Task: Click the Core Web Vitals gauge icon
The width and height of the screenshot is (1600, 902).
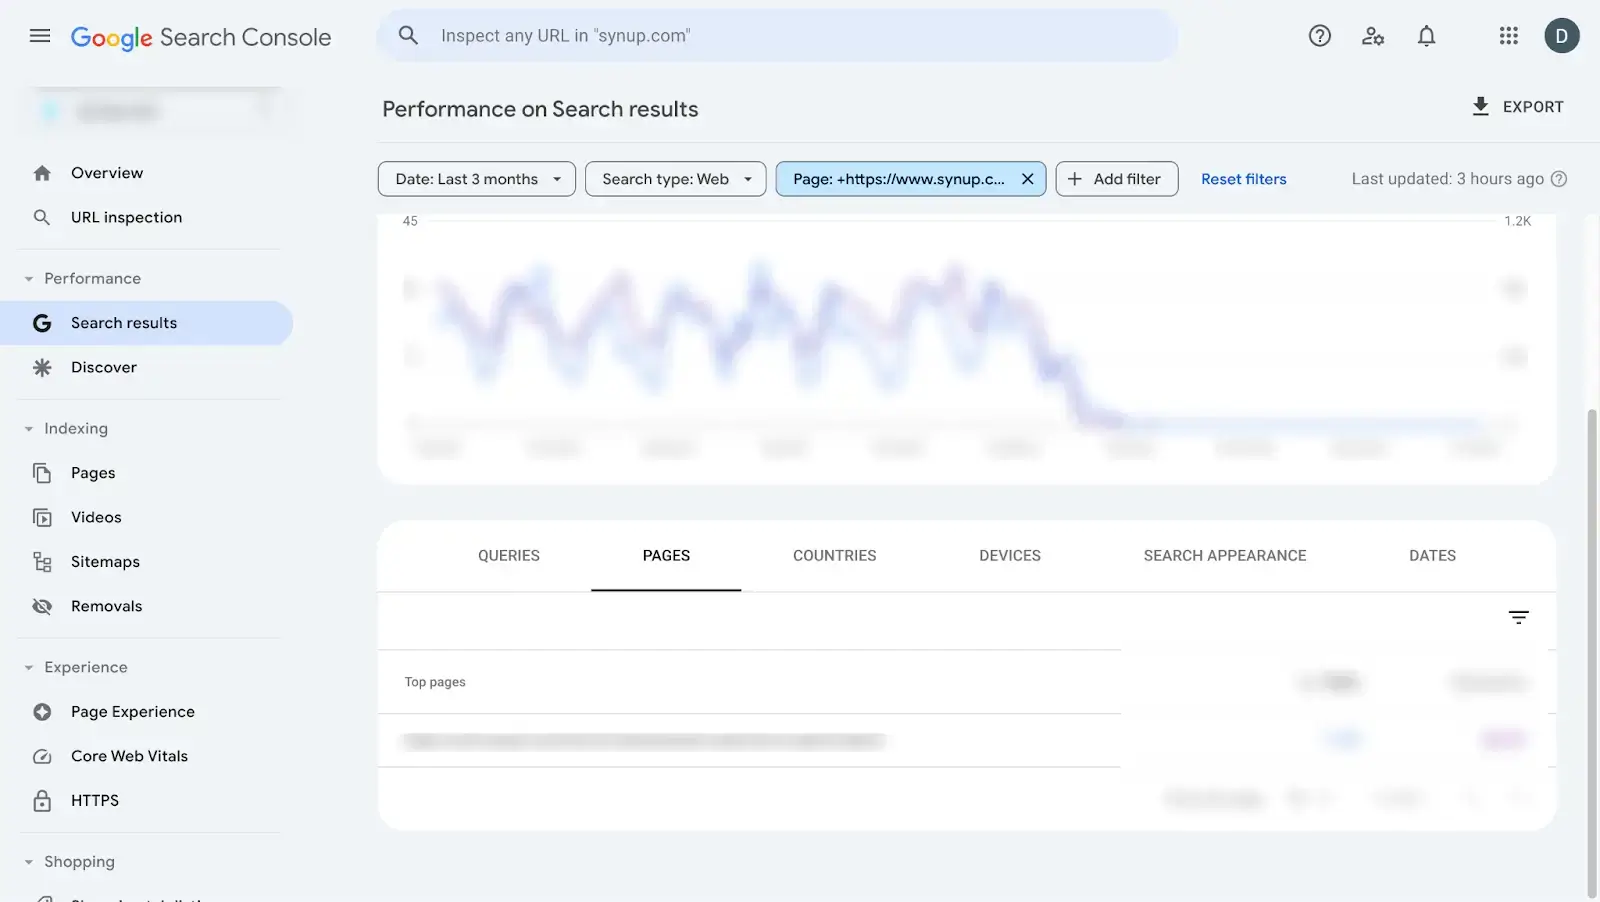Action: click(42, 756)
